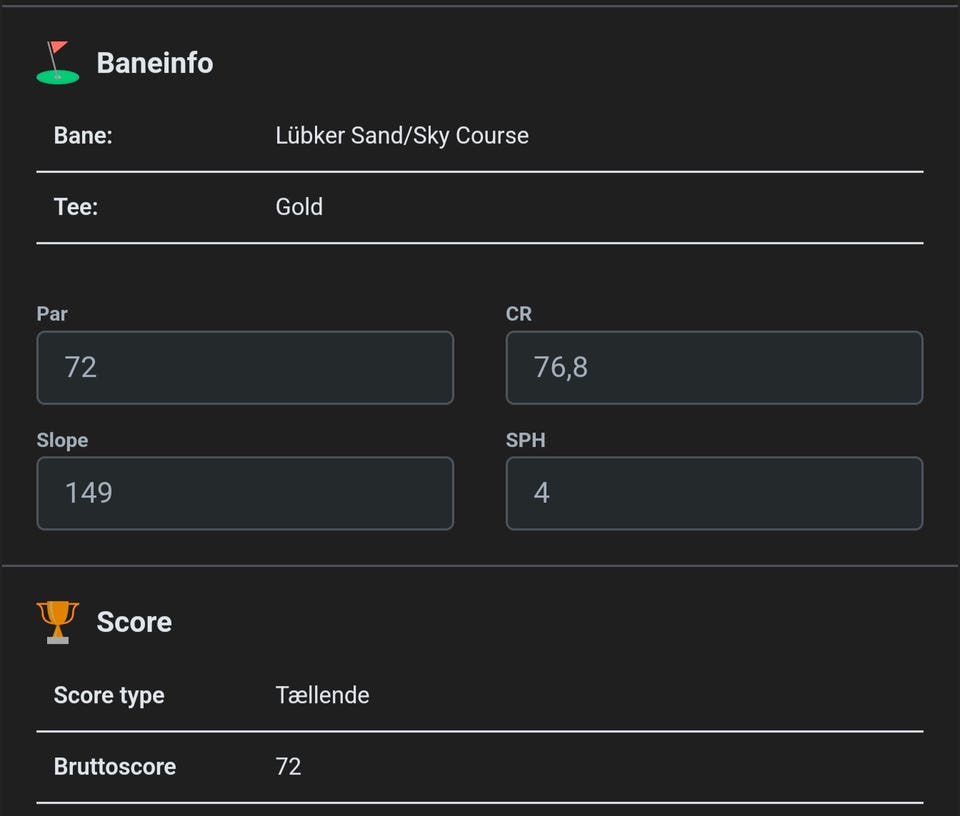Click the Gold tee value

299,207
